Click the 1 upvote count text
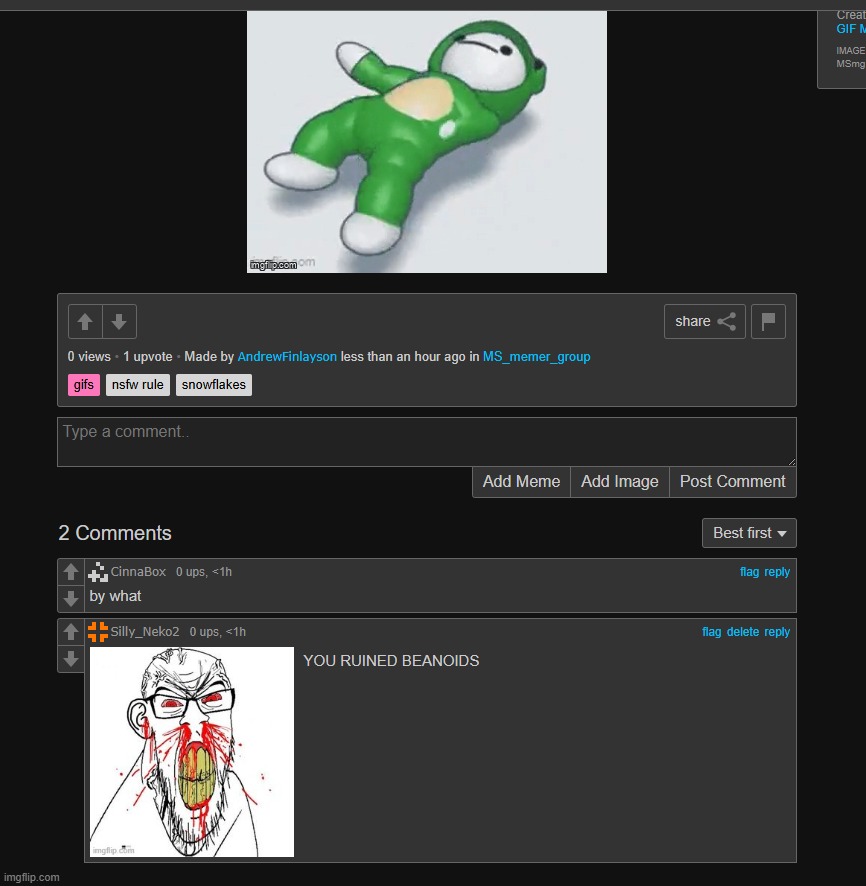This screenshot has height=886, width=866. [147, 357]
